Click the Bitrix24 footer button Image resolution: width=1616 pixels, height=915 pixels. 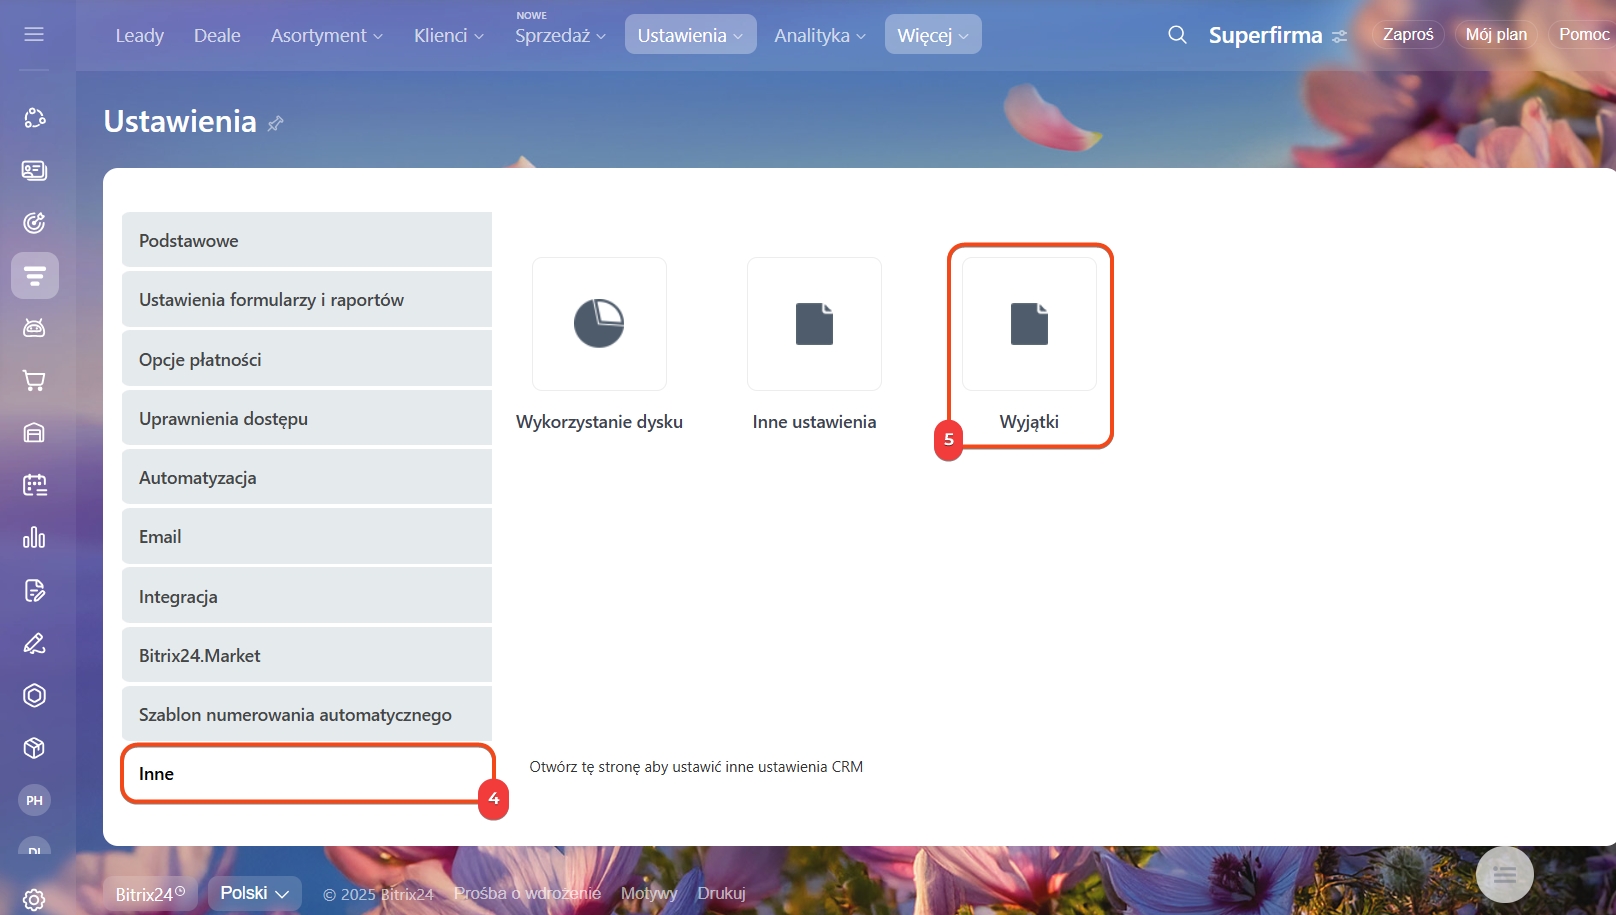coord(150,894)
